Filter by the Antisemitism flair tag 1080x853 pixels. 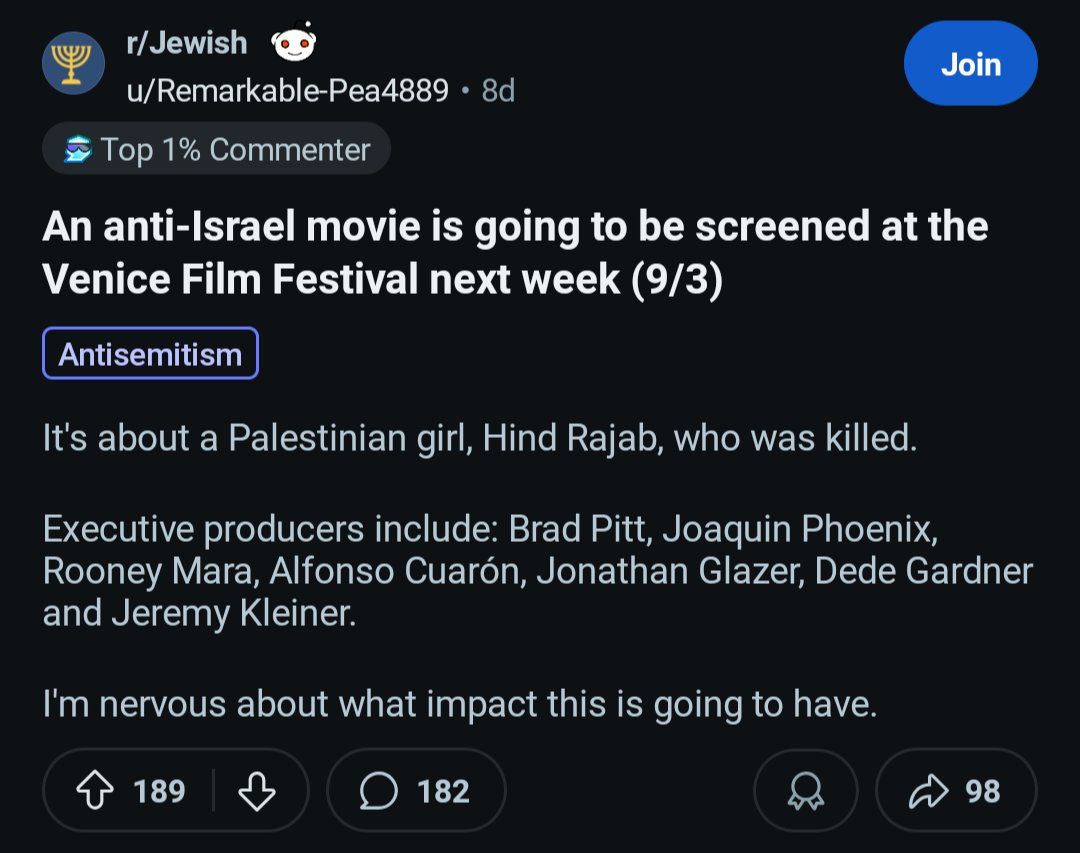pyautogui.click(x=150, y=354)
